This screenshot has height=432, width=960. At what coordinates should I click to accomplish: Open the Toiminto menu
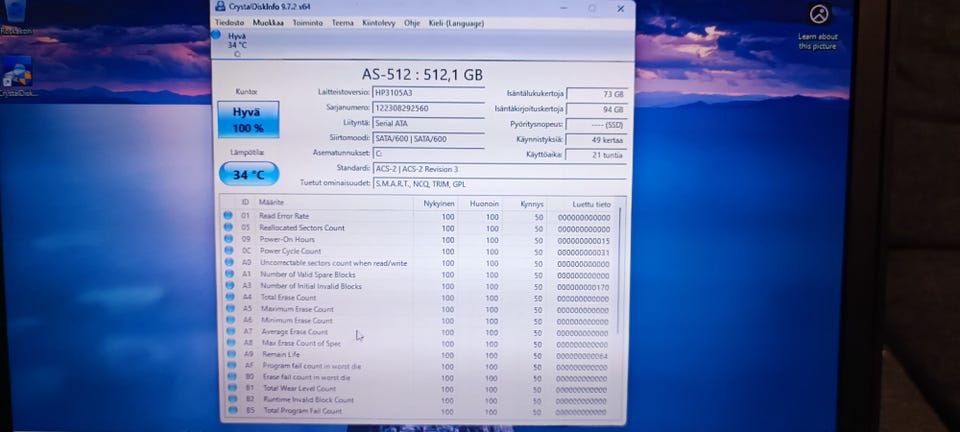(x=307, y=23)
